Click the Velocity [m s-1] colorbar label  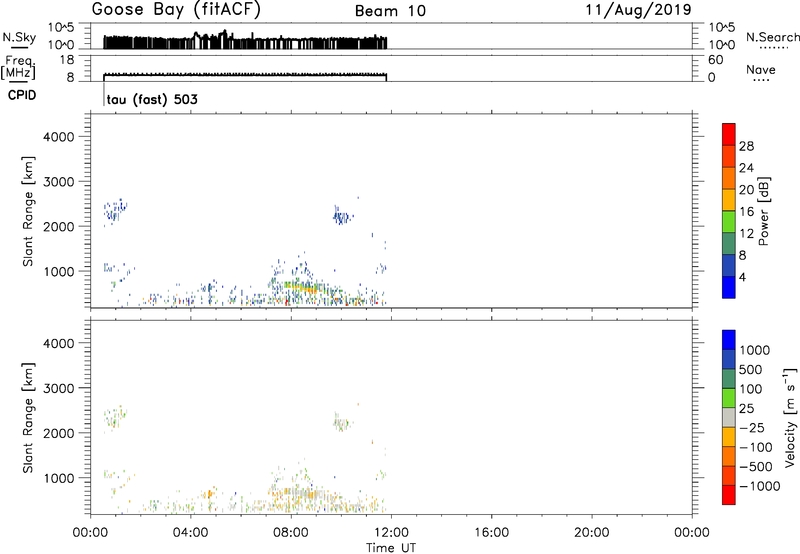click(x=790, y=417)
